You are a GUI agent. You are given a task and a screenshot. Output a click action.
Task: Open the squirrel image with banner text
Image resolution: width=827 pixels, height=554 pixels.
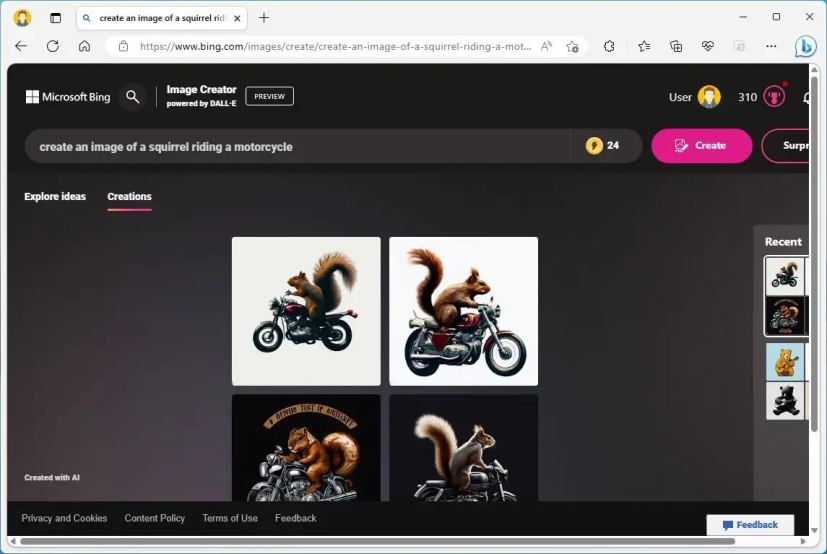(x=306, y=447)
